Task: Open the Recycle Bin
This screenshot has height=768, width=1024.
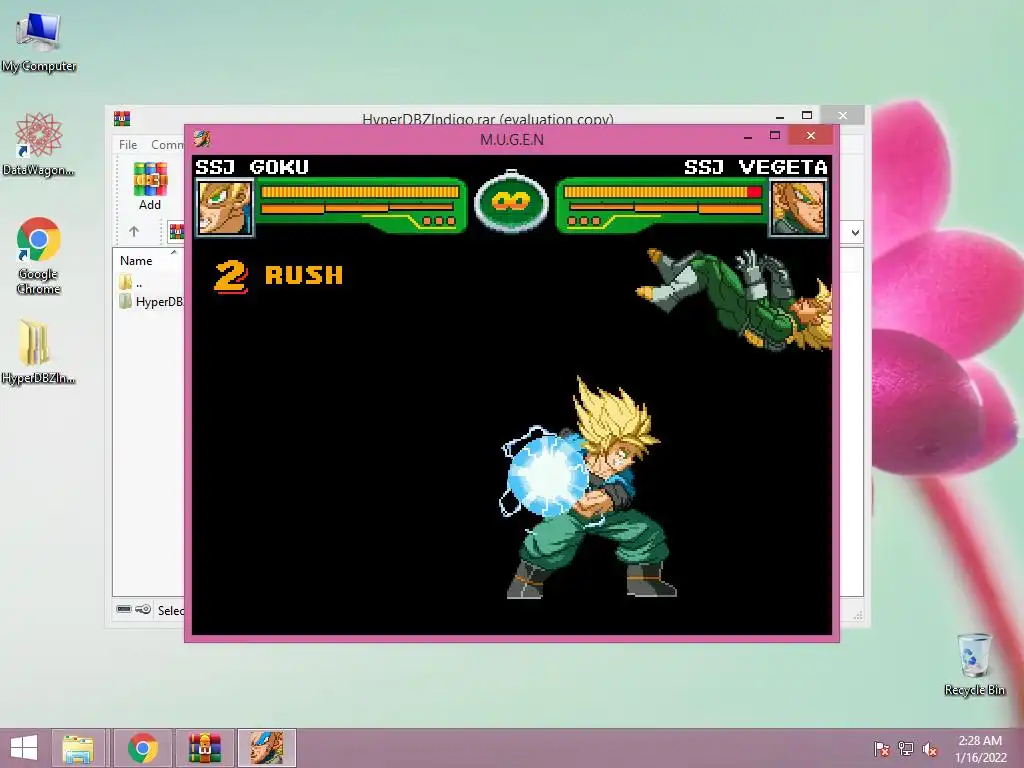Action: 974,664
